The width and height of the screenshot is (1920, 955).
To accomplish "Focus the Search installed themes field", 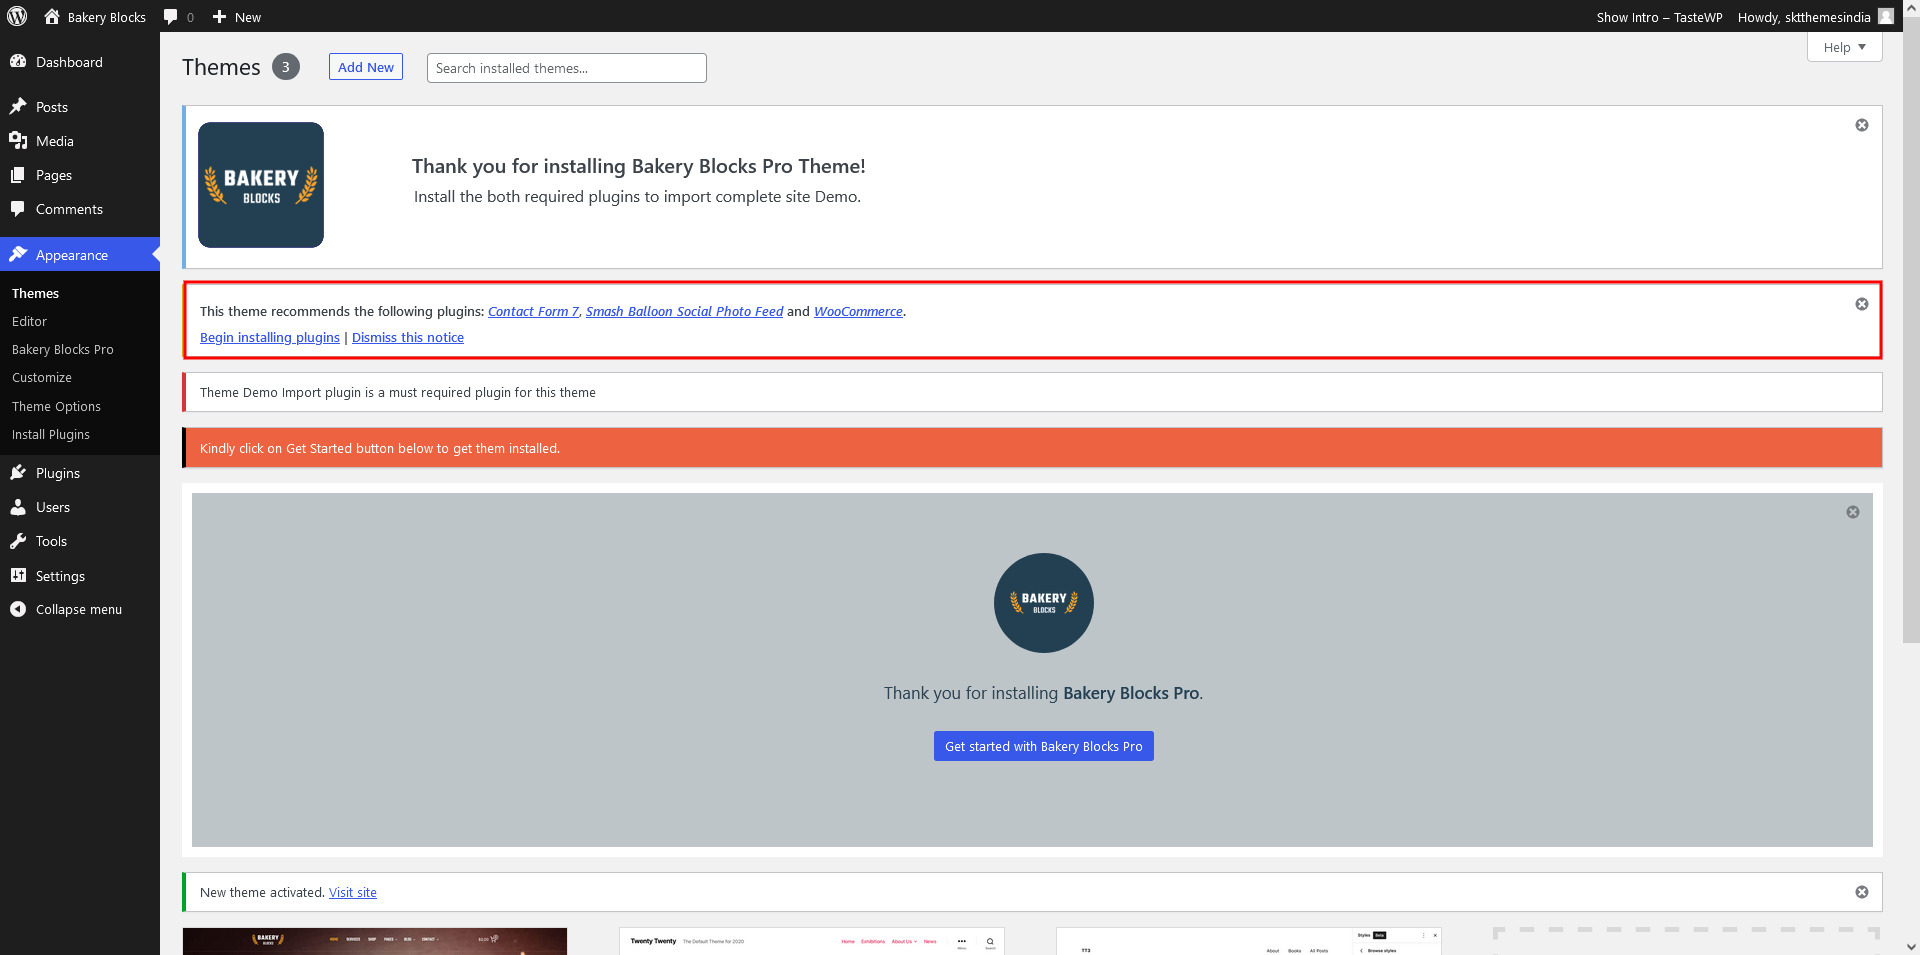I will (566, 68).
